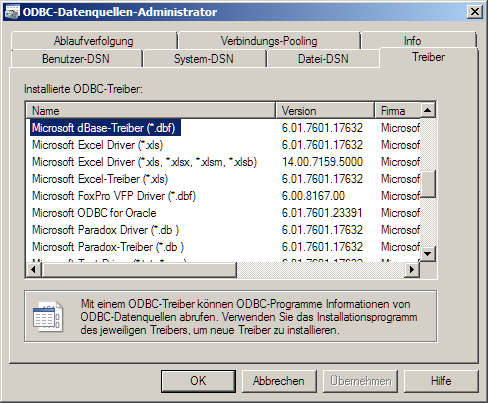488x403 pixels.
Task: Open the Ablaufverfolgung tab
Action: point(94,41)
